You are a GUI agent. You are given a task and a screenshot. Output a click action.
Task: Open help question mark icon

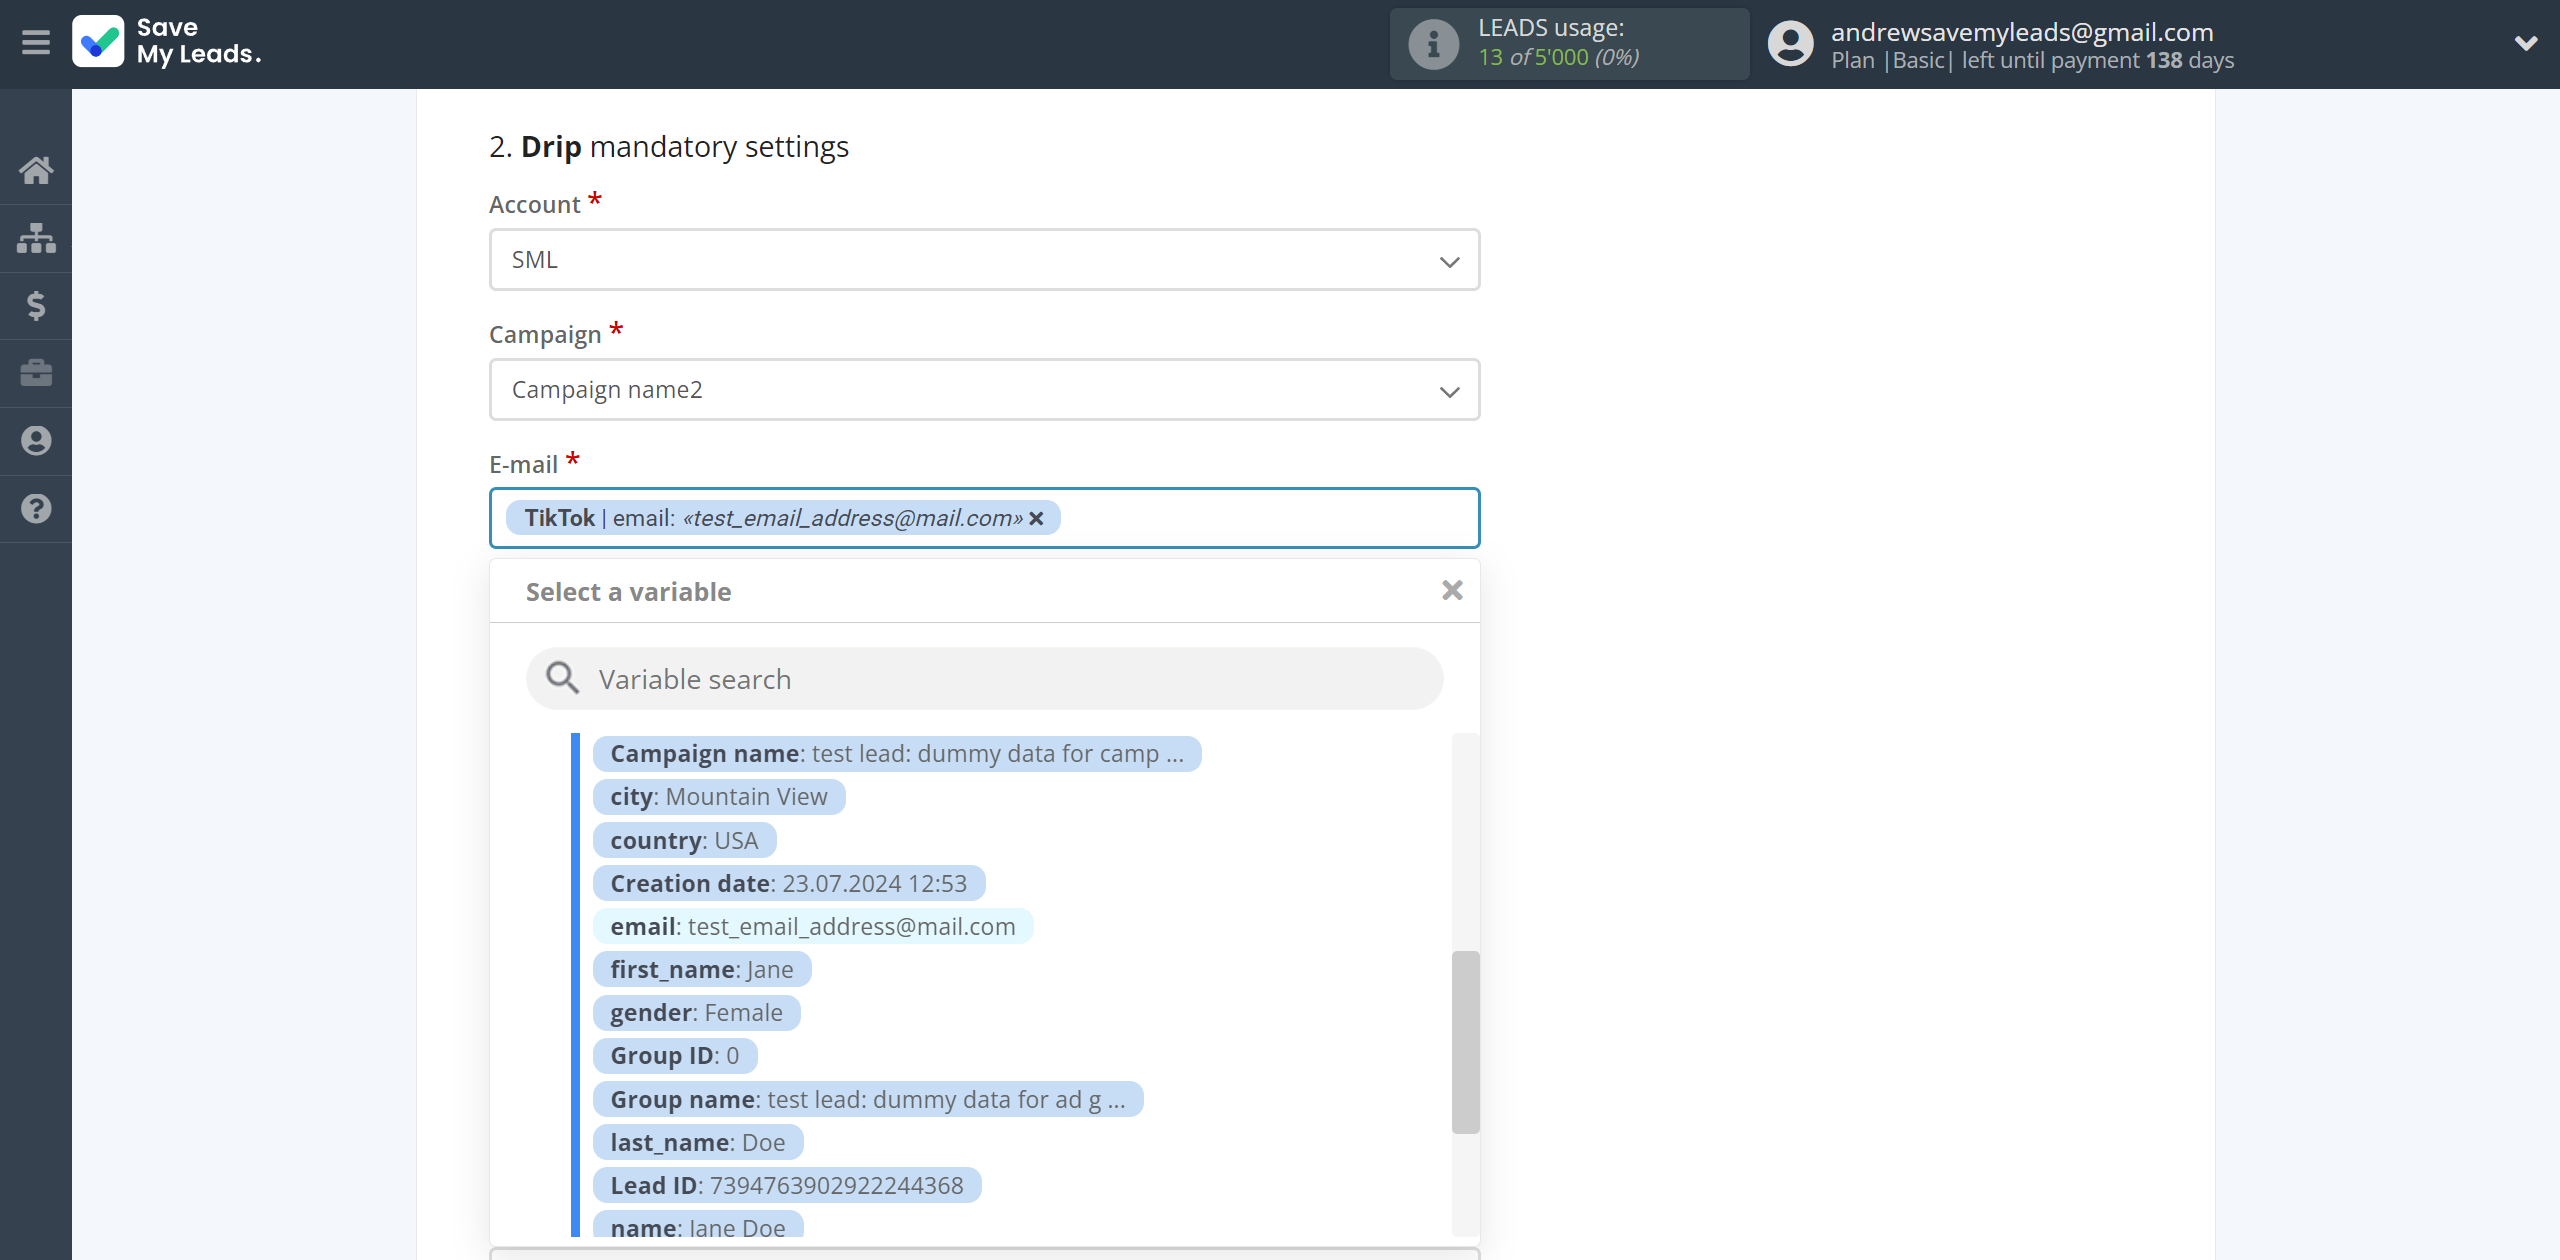point(36,509)
